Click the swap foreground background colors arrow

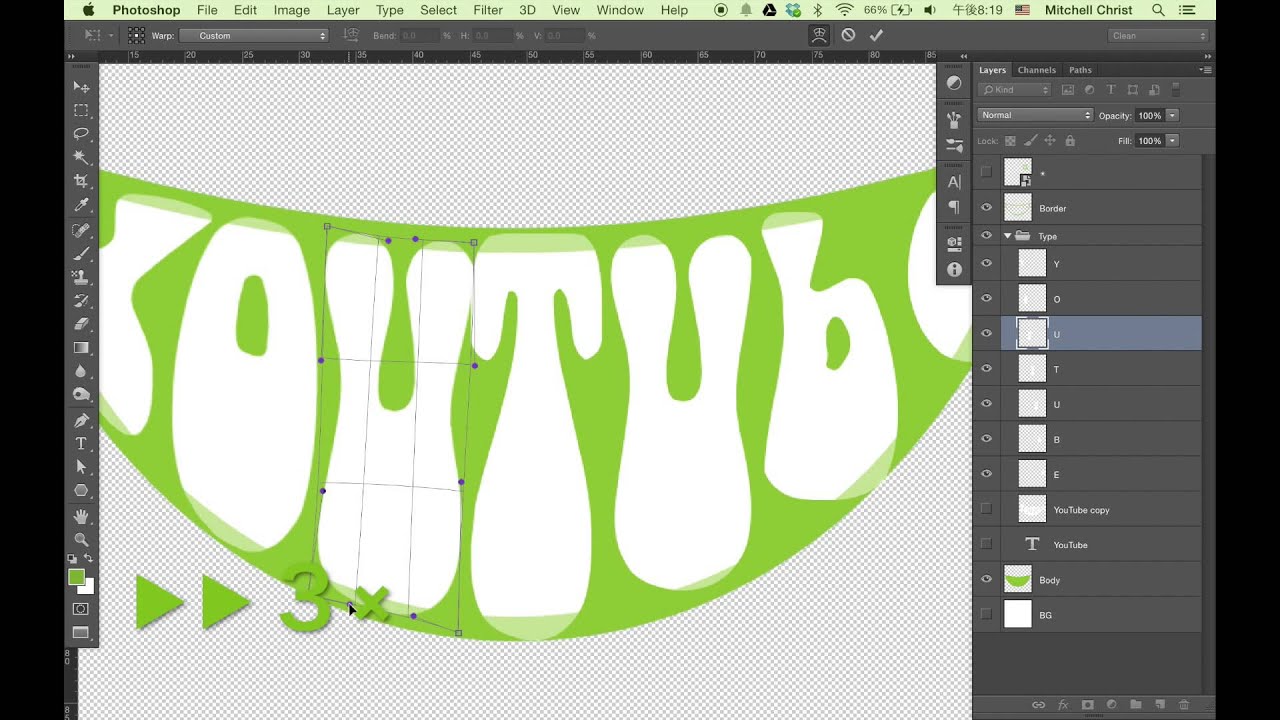point(88,559)
